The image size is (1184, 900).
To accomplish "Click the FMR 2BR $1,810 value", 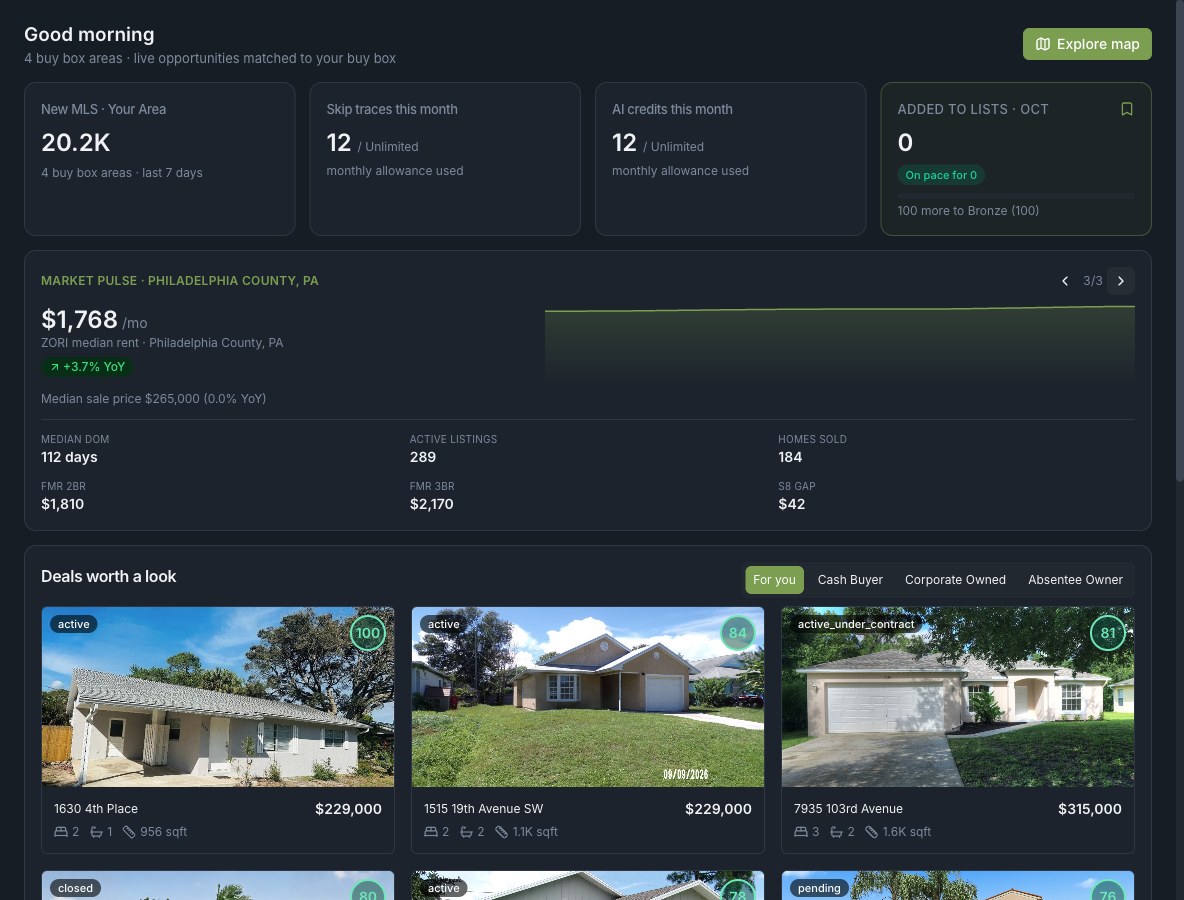I will (62, 504).
